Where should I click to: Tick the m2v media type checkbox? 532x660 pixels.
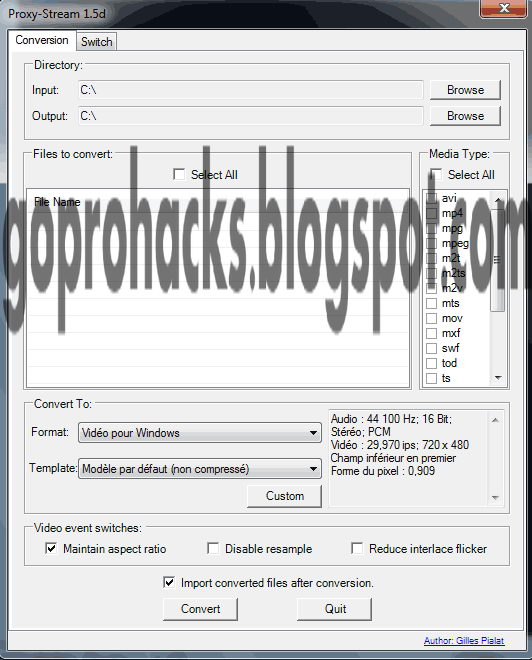pos(431,288)
